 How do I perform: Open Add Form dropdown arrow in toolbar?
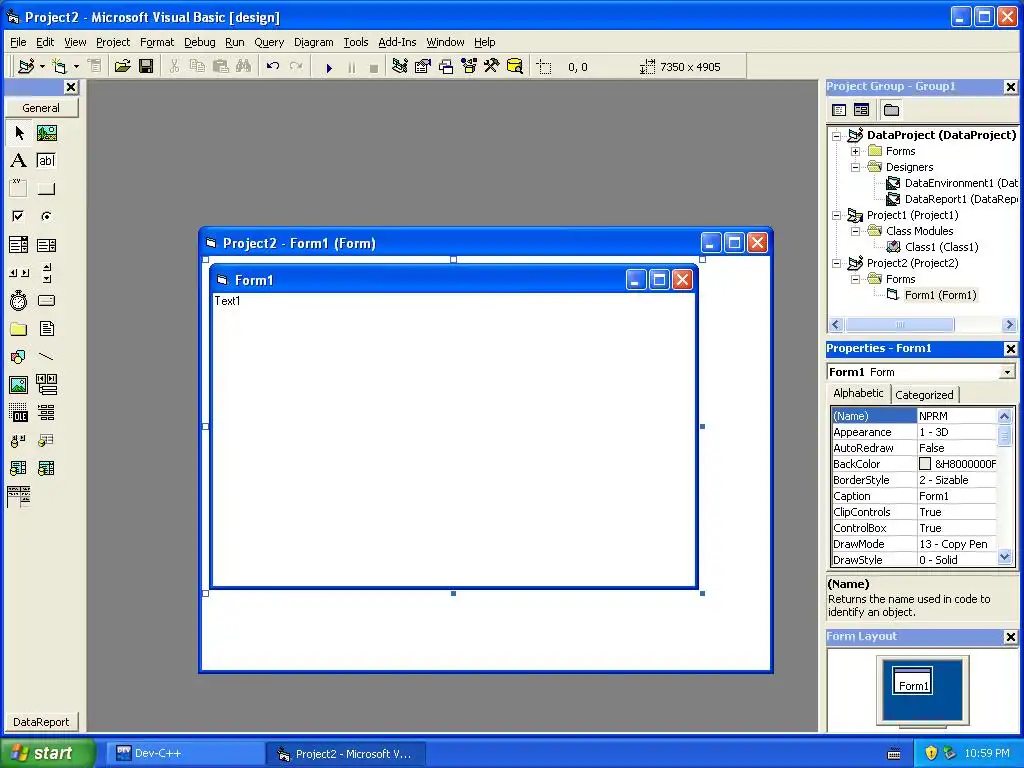76,67
